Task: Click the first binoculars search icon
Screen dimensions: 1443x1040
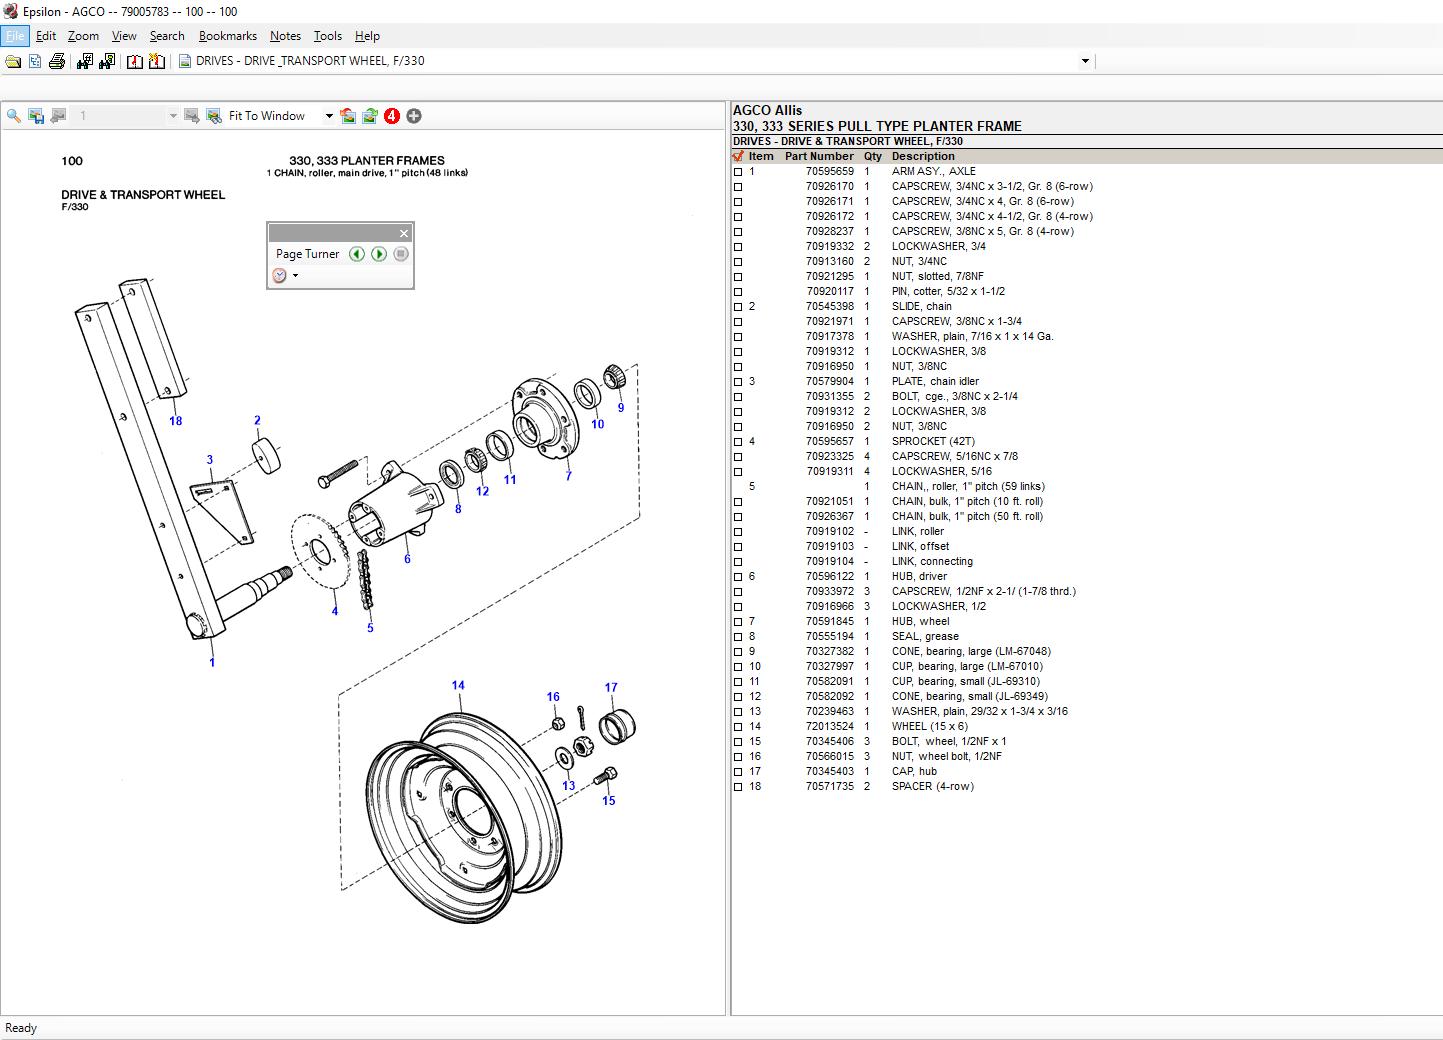Action: click(x=84, y=61)
